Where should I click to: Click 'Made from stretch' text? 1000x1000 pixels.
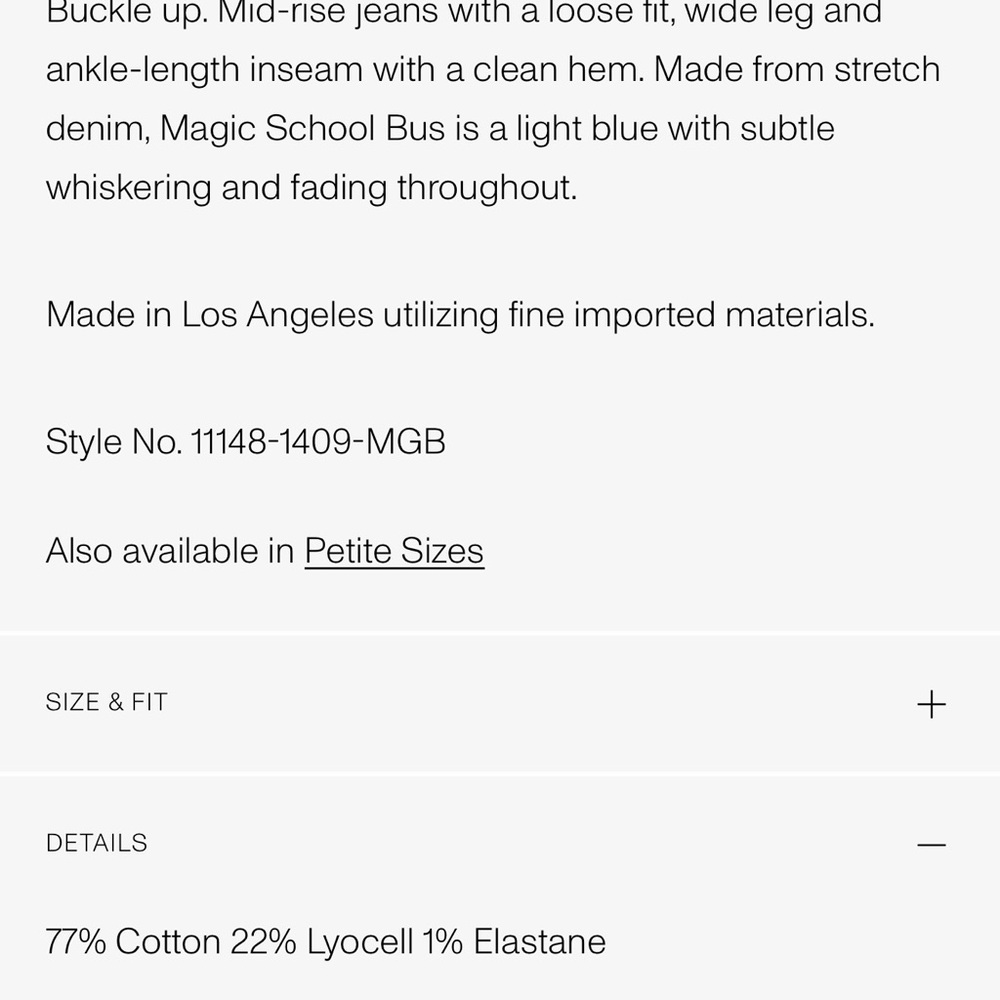click(797, 70)
